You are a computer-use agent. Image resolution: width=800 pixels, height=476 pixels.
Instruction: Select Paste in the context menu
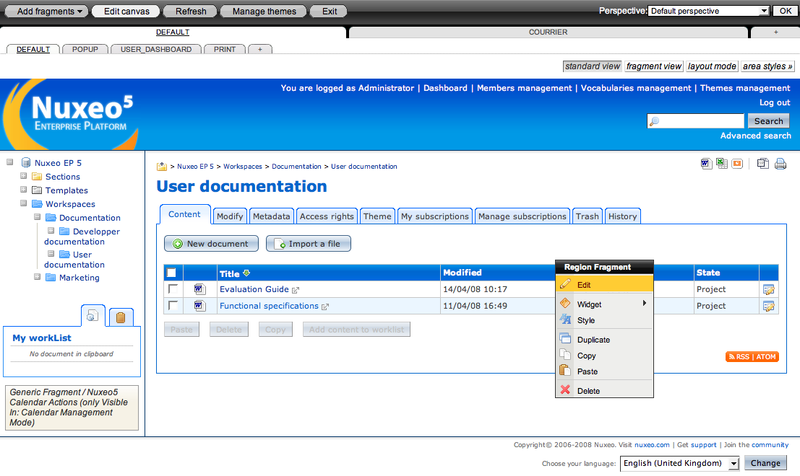click(604, 371)
